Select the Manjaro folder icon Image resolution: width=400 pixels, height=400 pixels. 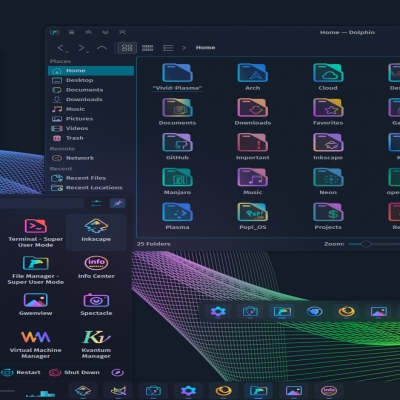coord(177,177)
